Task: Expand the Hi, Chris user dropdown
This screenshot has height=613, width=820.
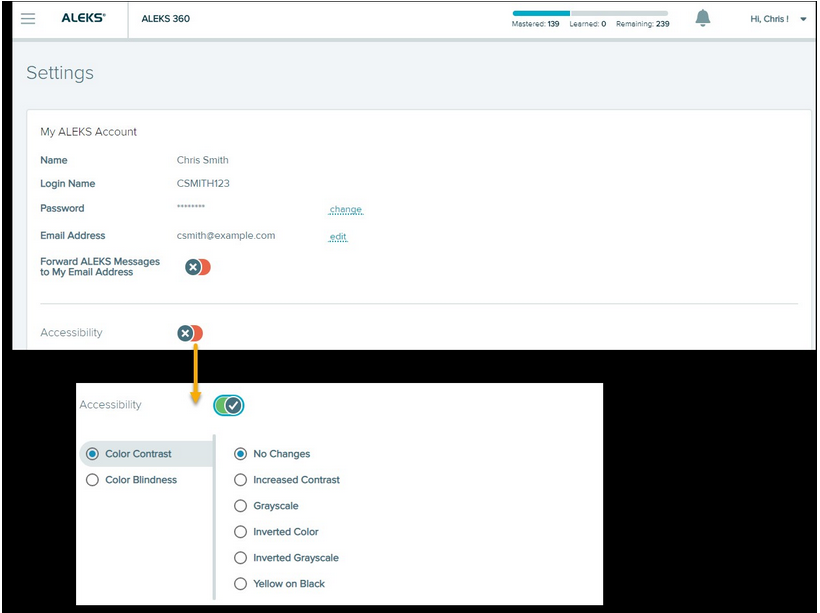Action: [778, 19]
